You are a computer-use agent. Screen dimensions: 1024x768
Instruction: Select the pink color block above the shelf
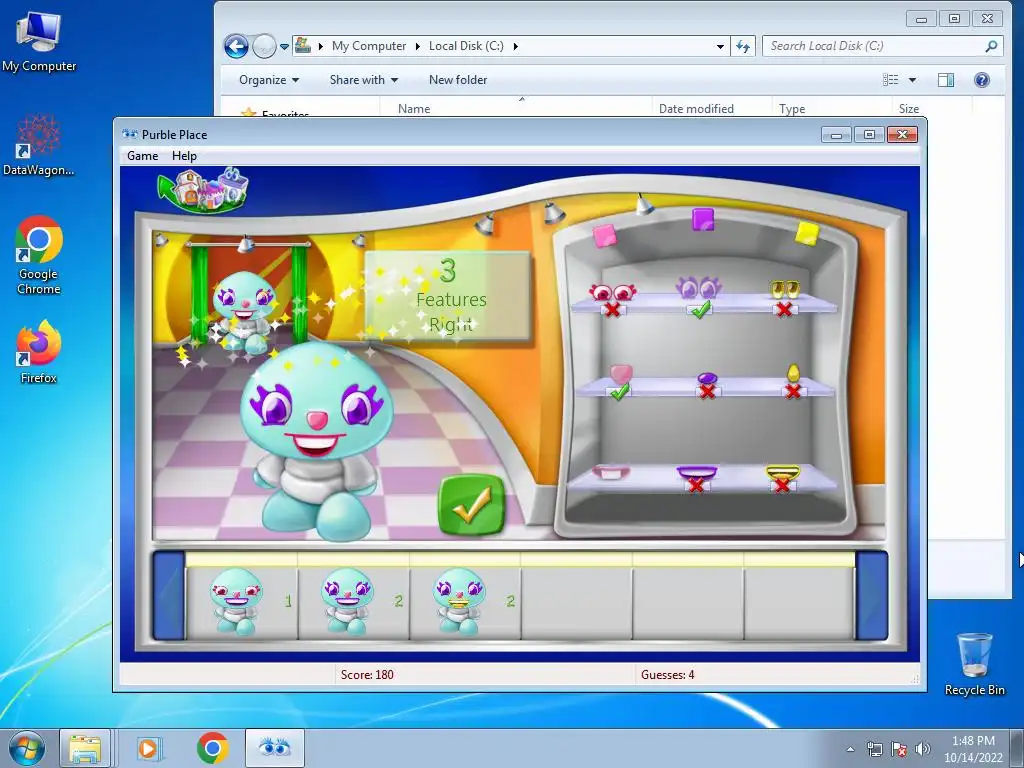point(604,236)
